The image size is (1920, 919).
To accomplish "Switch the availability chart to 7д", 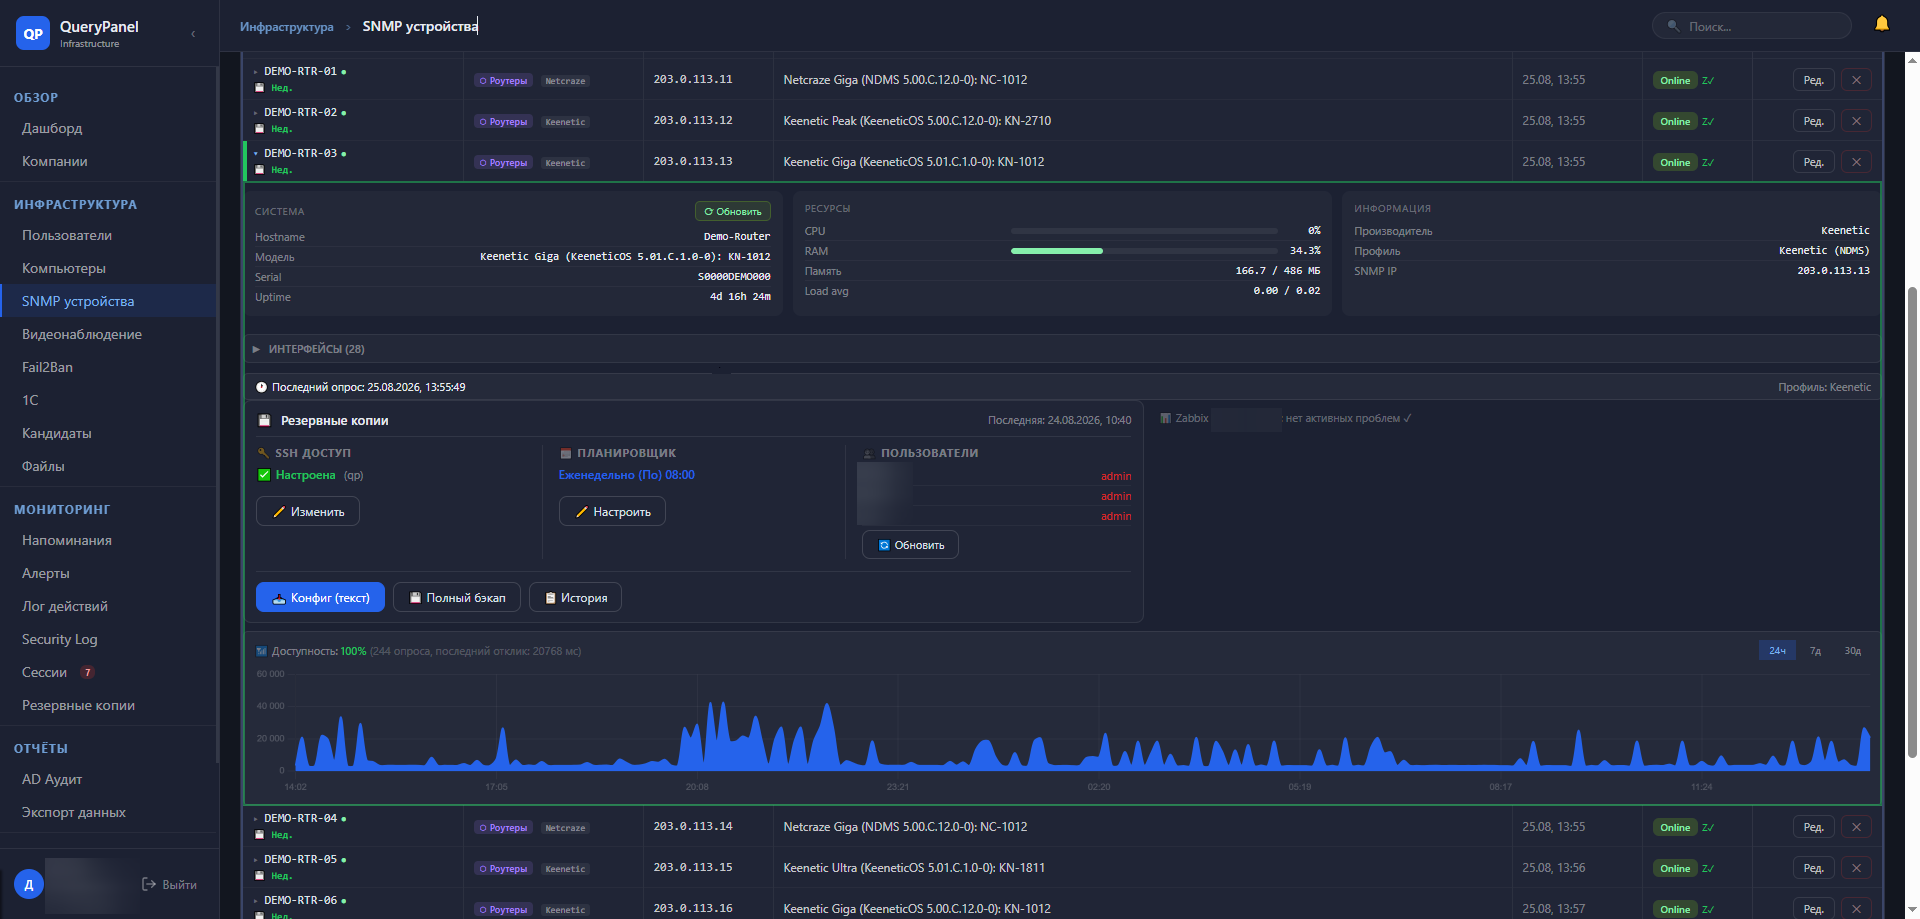I will click(1815, 651).
